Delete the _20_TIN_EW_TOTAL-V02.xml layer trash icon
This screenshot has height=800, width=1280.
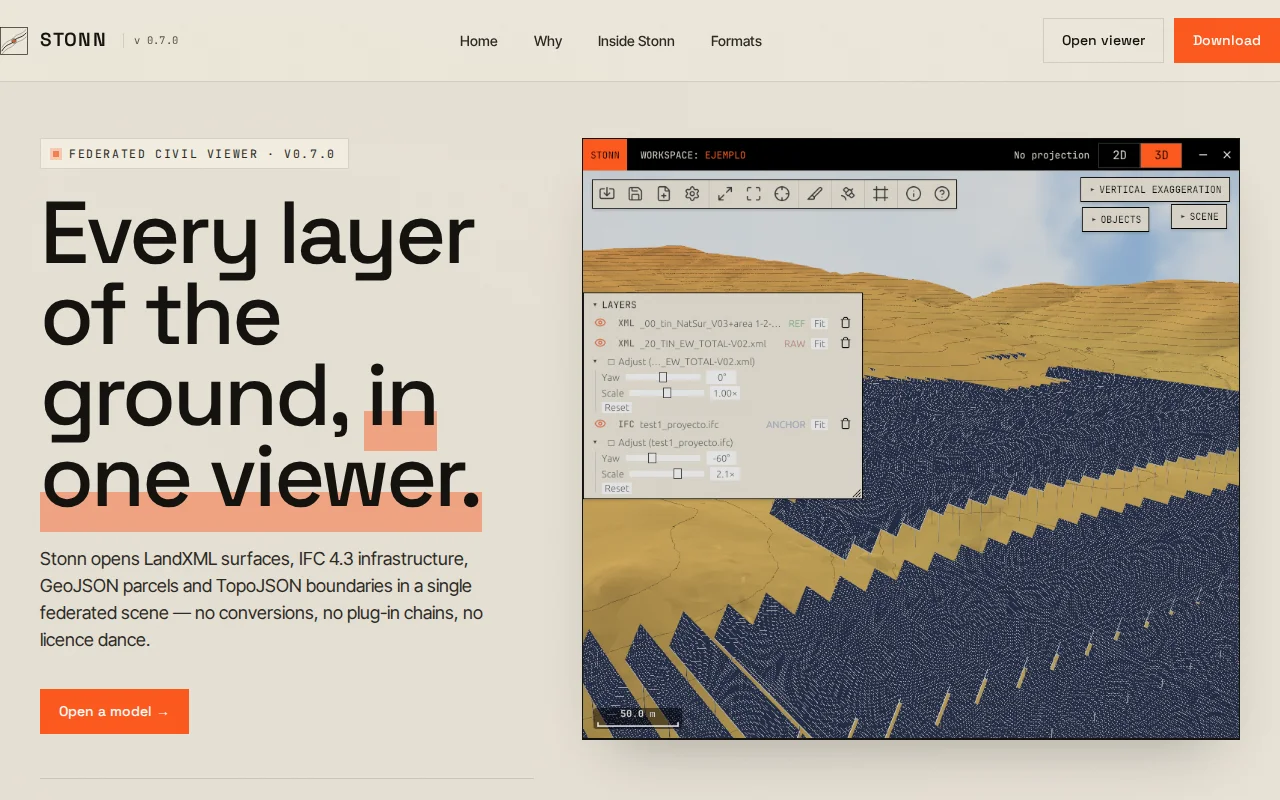[x=845, y=343]
